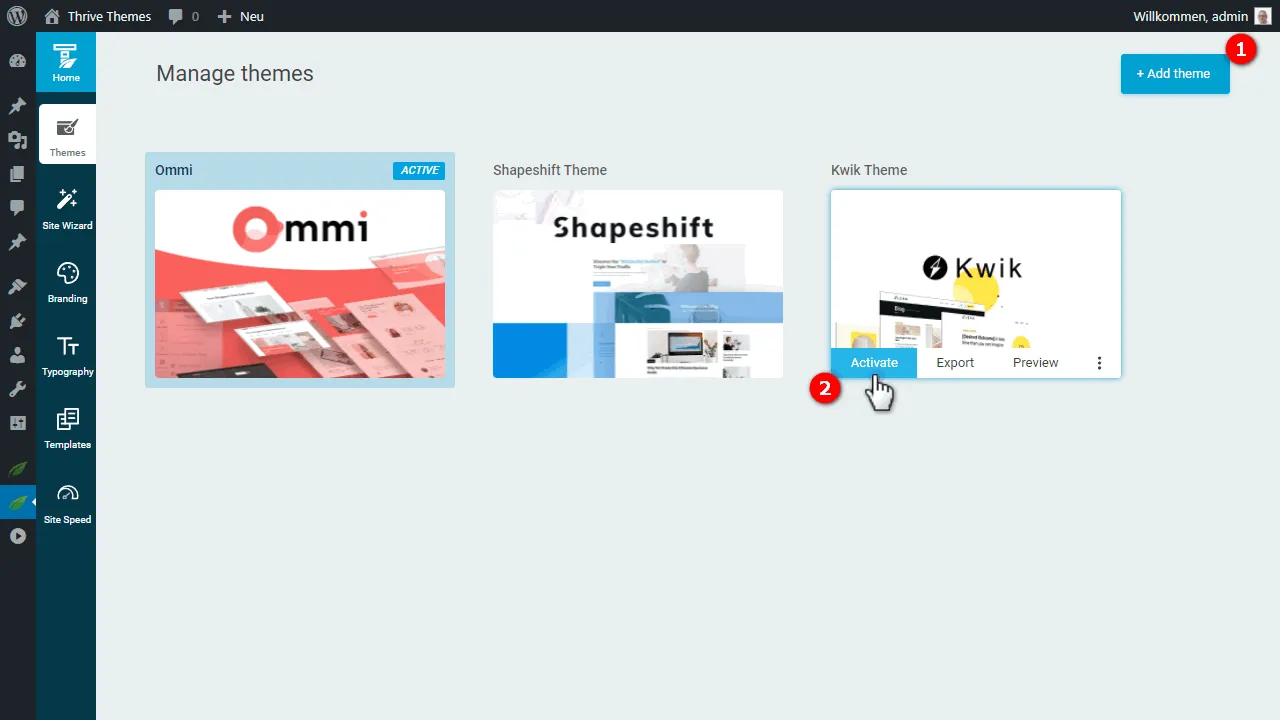1280x720 pixels.
Task: Open the Tools wrench icon
Action: (17, 389)
